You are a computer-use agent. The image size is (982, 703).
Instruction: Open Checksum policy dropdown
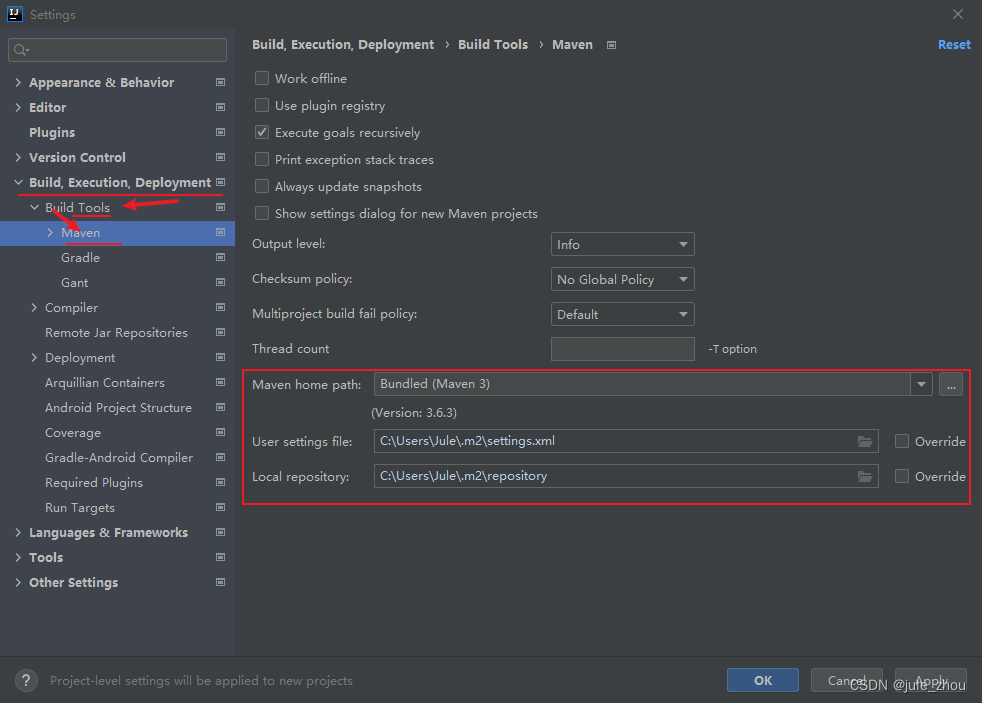(x=623, y=279)
